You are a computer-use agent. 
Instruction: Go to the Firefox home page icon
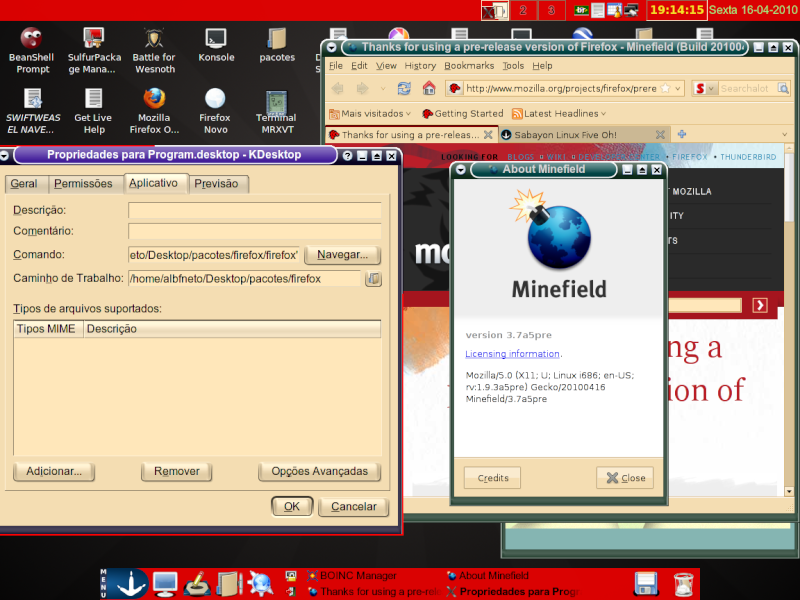[x=429, y=88]
